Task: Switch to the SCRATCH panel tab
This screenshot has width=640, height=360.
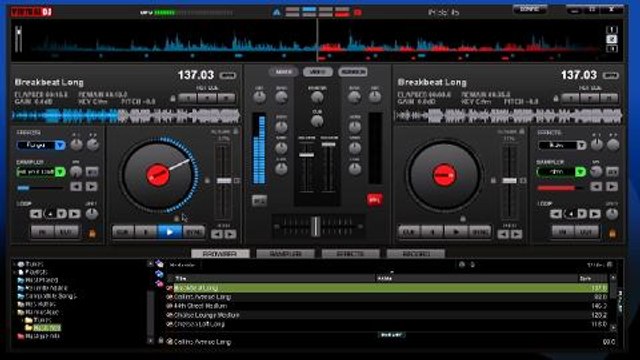Action: point(352,72)
